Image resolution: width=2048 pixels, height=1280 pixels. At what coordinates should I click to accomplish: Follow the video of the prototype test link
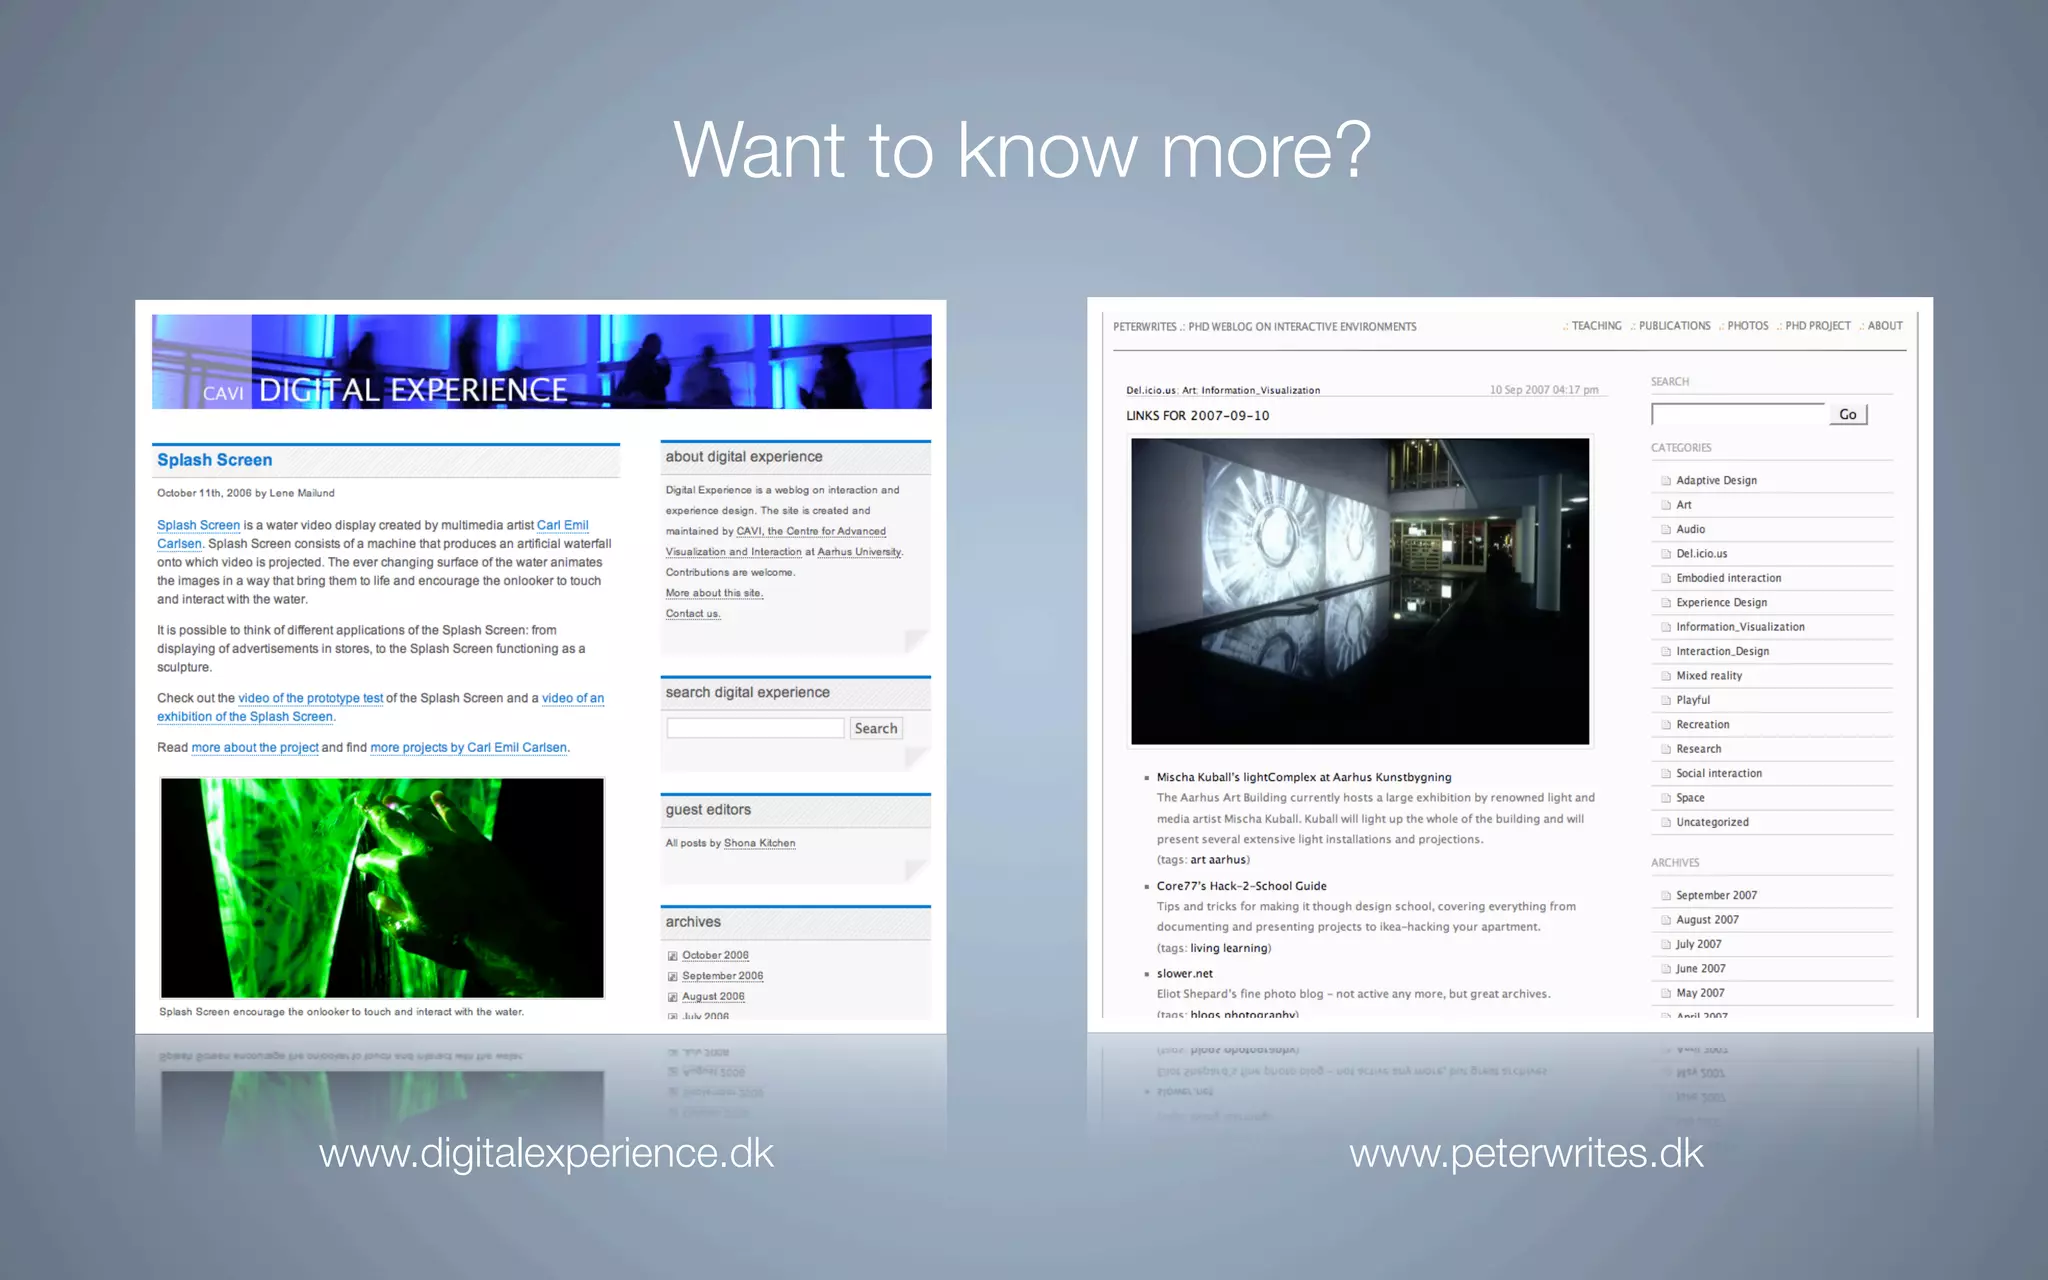pos(310,698)
